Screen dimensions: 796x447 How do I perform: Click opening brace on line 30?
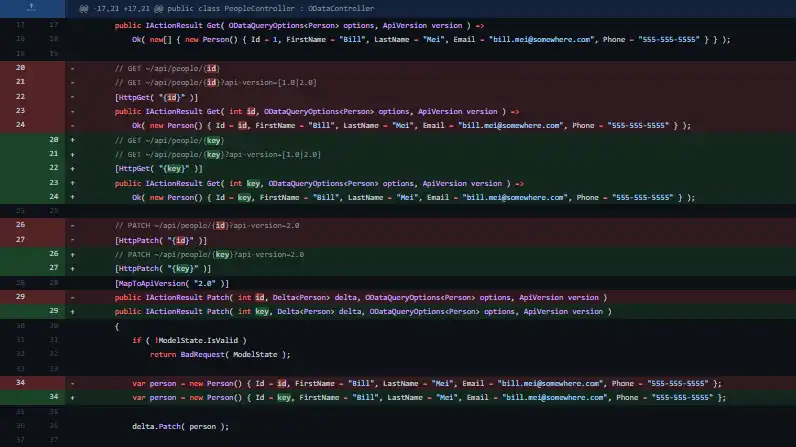pos(117,326)
